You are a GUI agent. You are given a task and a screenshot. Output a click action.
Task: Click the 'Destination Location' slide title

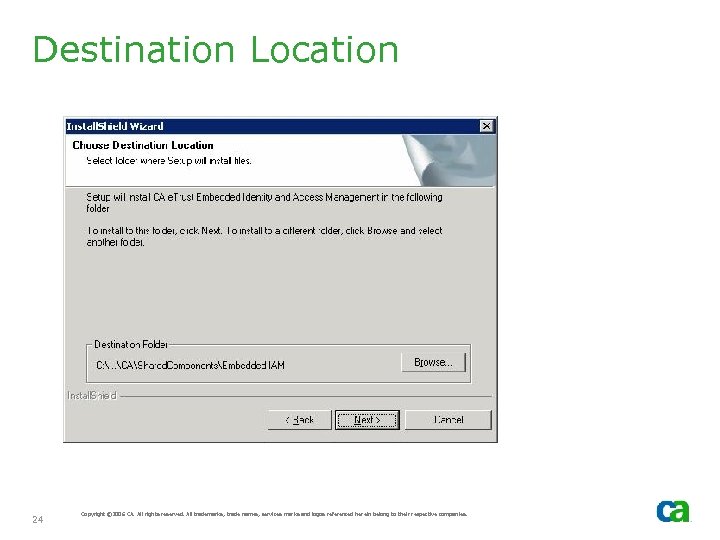click(x=216, y=49)
